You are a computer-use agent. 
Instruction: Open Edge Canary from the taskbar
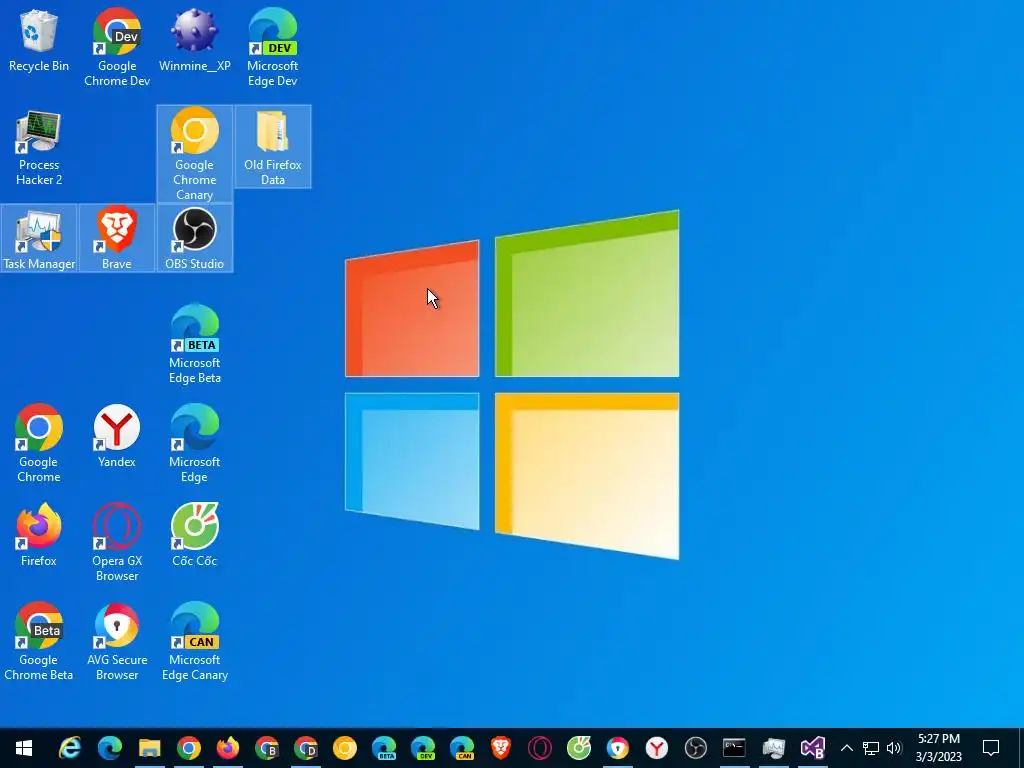pos(462,748)
